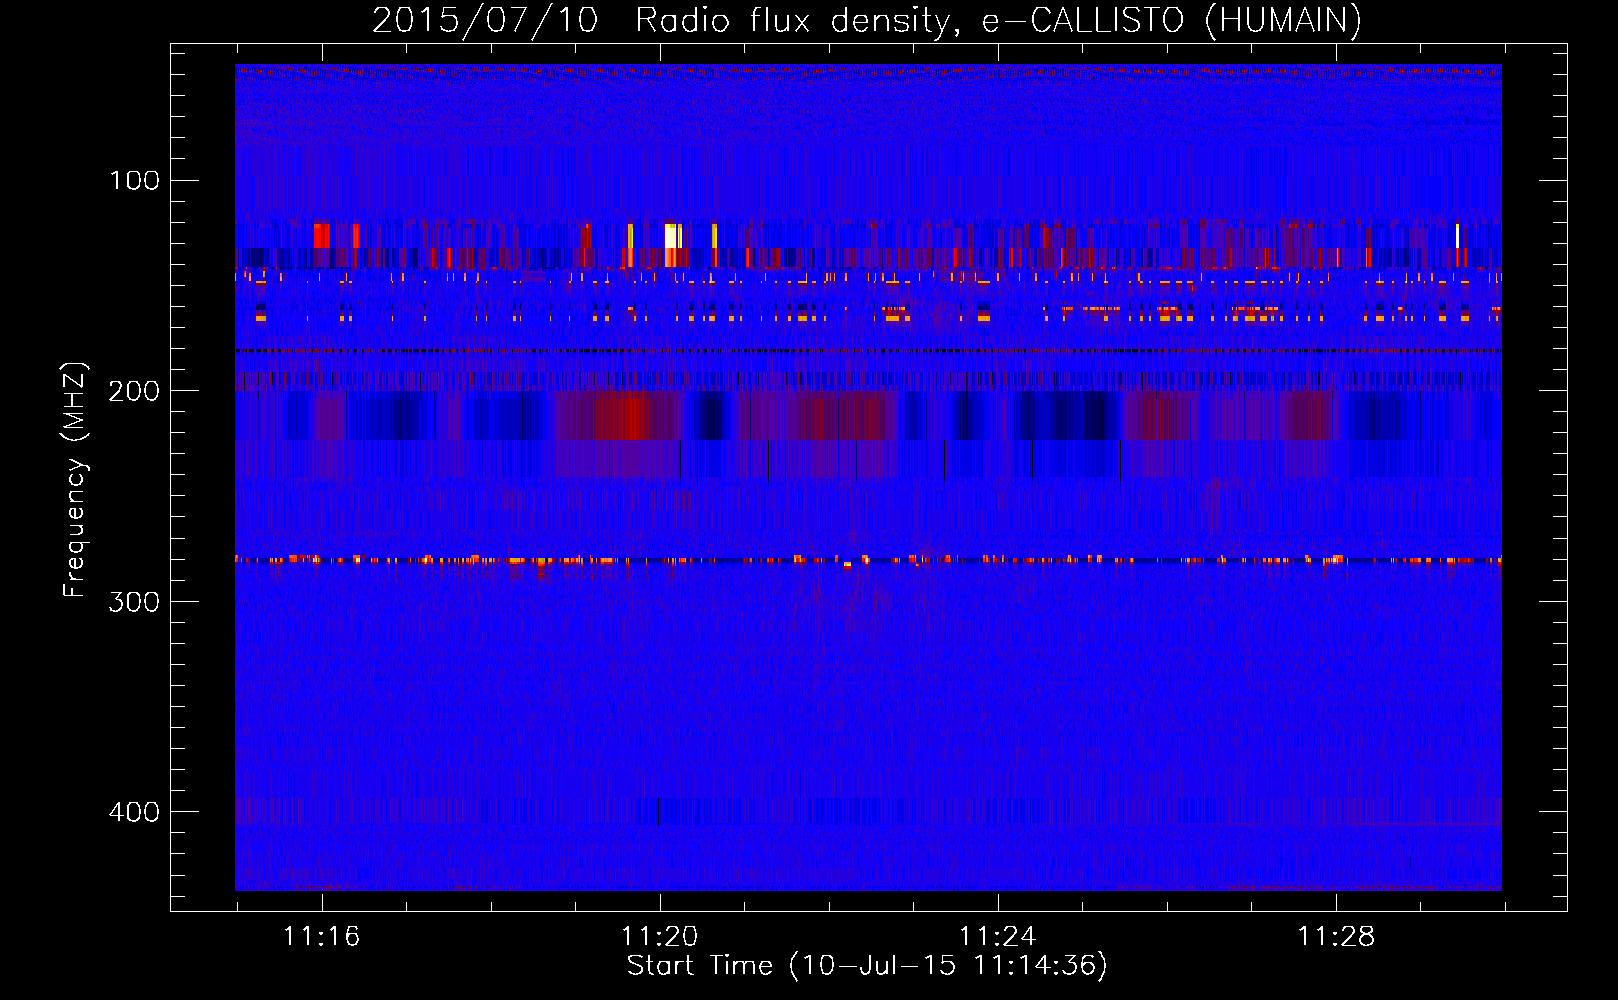Click the 200 frequency tick label
The width and height of the screenshot is (1618, 1000).
(134, 391)
